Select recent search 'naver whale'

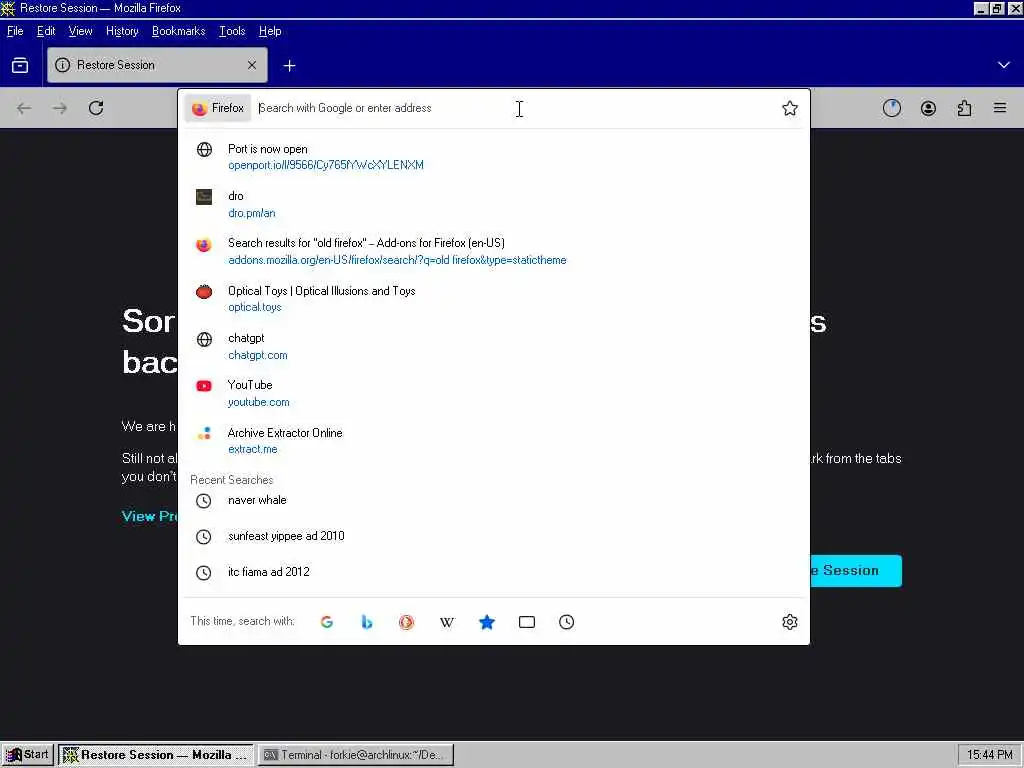tap(494, 500)
